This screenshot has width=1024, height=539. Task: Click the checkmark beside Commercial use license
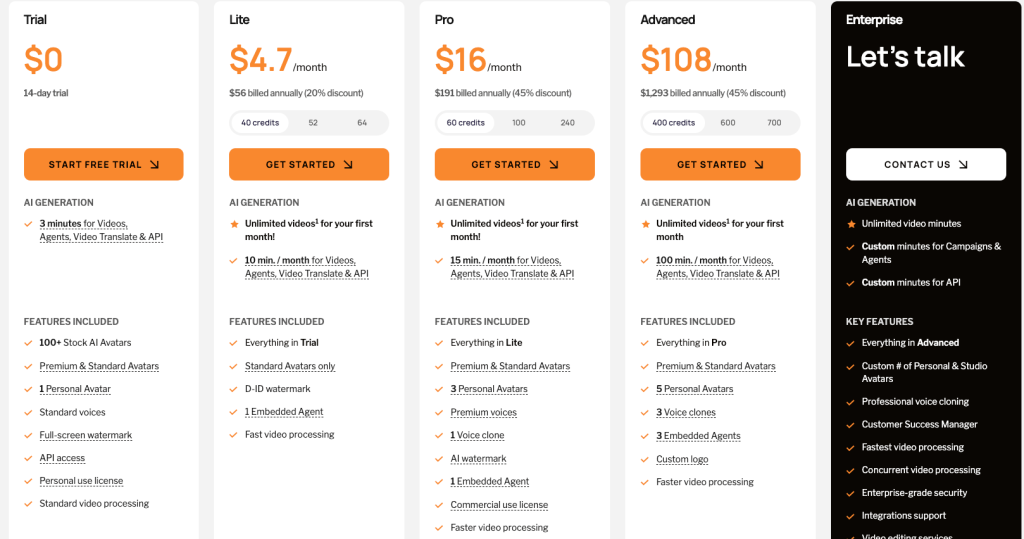pos(439,505)
